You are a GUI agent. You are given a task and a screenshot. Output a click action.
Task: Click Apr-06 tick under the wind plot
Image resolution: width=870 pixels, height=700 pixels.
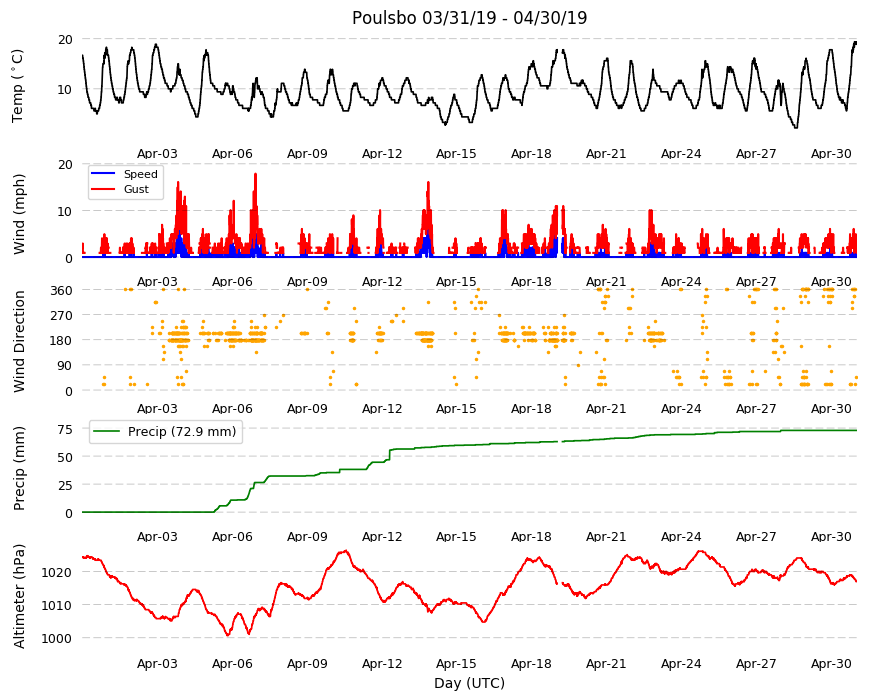click(232, 281)
